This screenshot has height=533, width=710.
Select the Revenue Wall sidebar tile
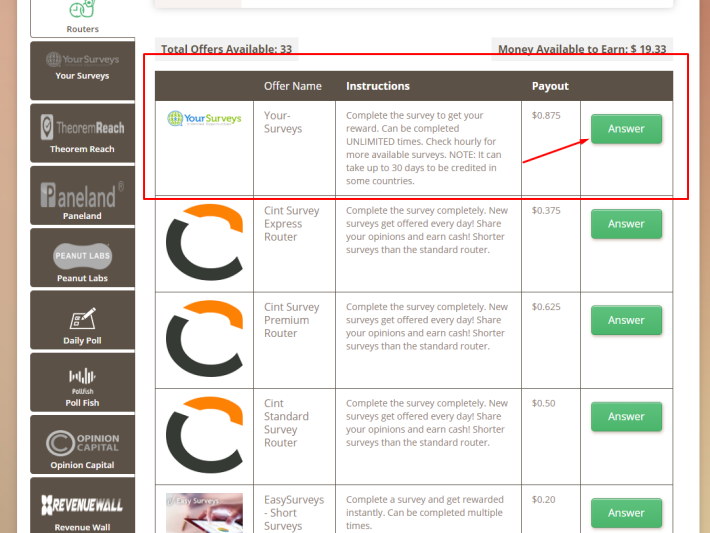coord(82,505)
